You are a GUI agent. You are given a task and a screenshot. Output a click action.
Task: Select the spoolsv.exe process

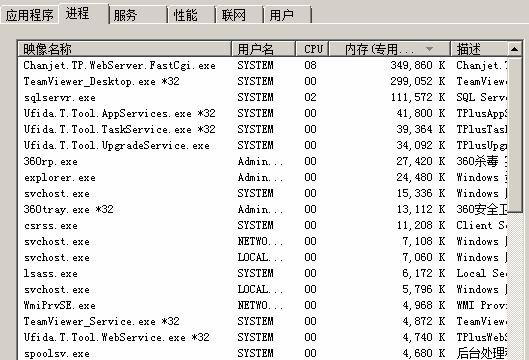262,353
